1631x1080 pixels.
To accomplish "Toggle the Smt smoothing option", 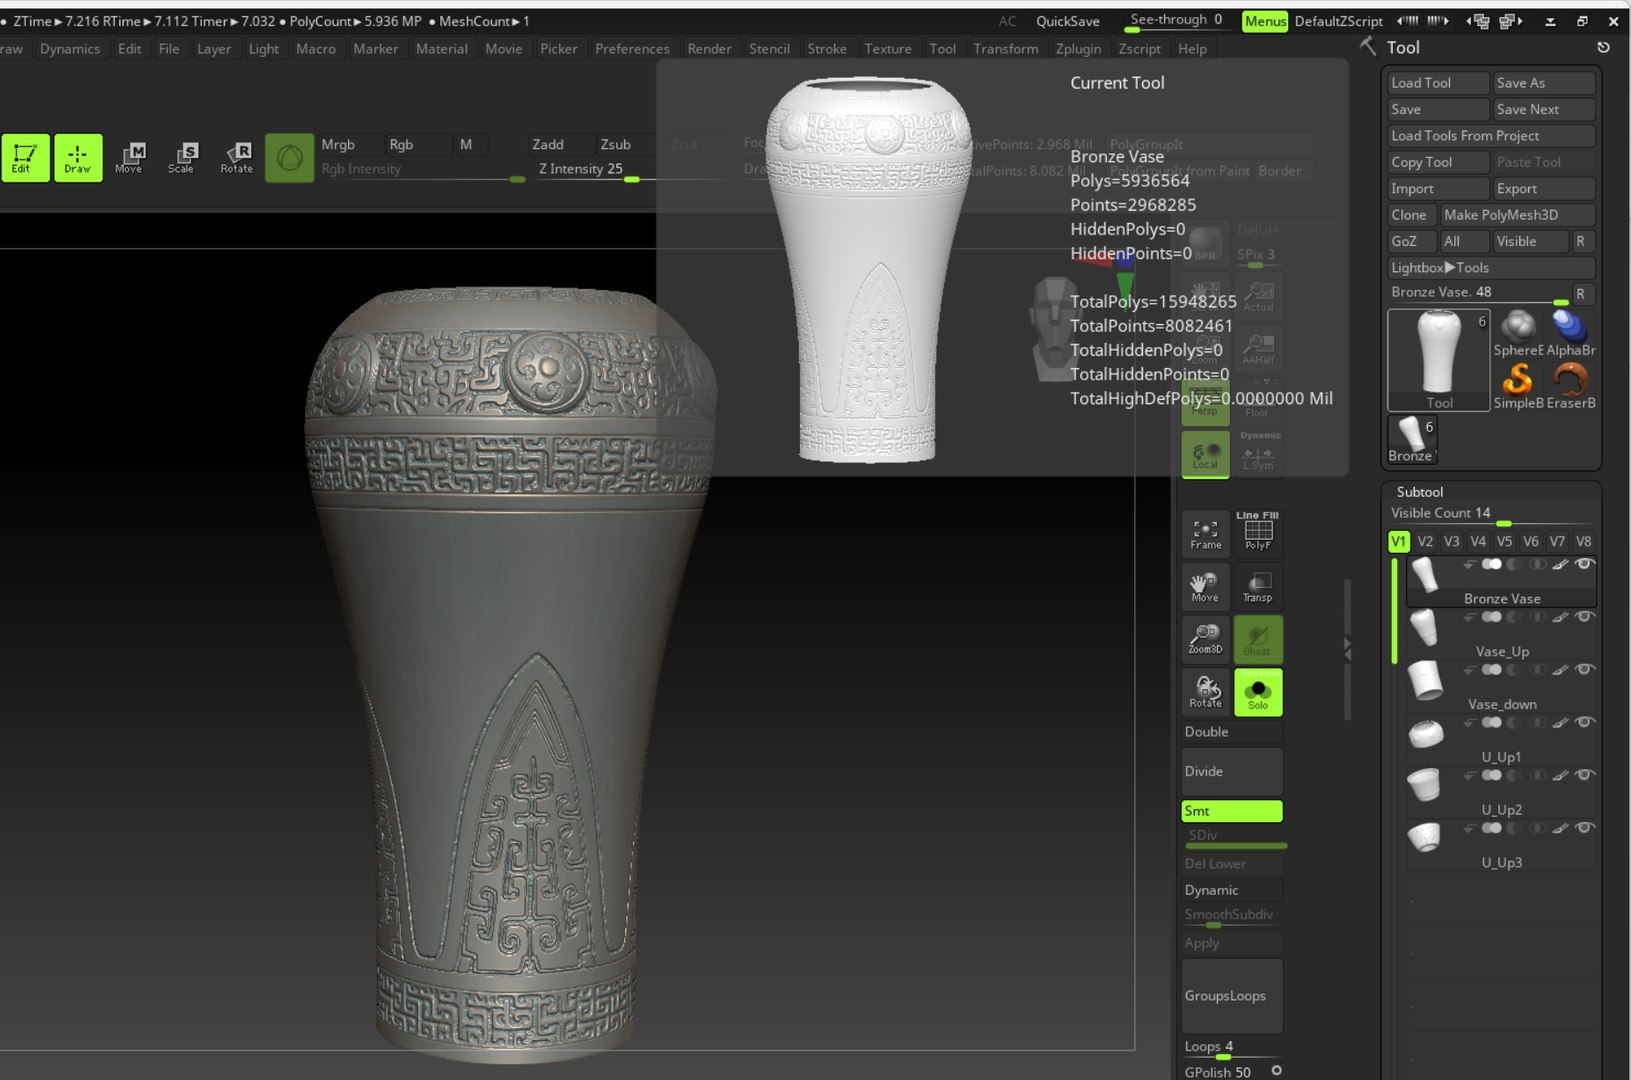I will tap(1231, 811).
